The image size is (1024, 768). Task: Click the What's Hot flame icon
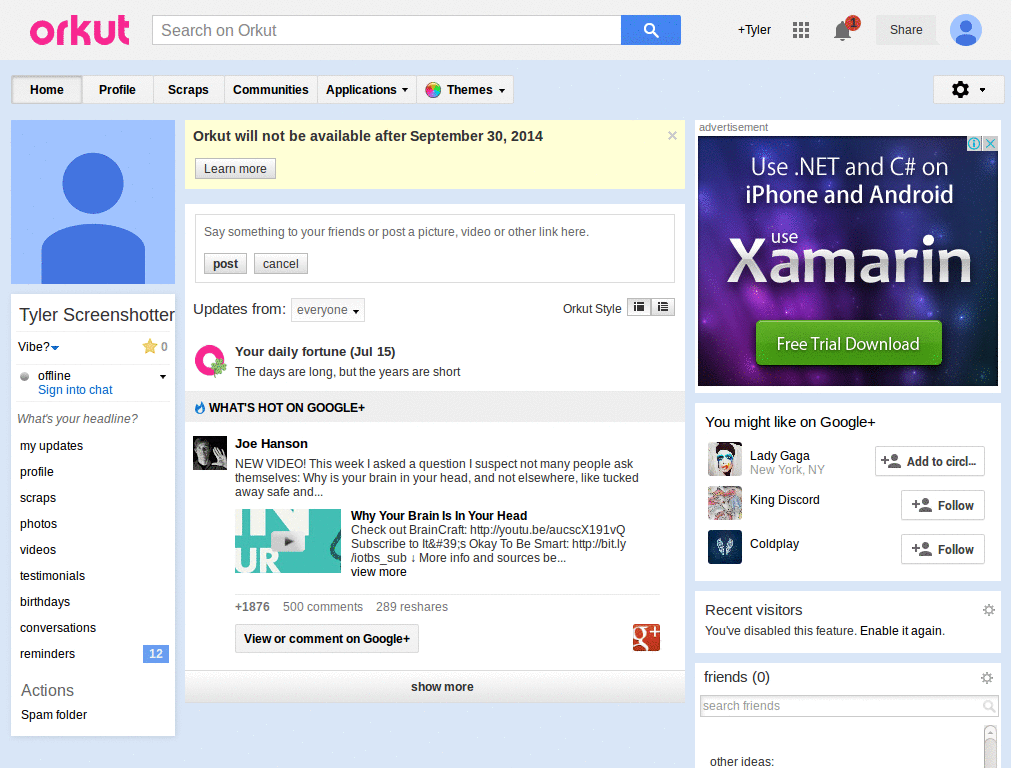click(200, 408)
